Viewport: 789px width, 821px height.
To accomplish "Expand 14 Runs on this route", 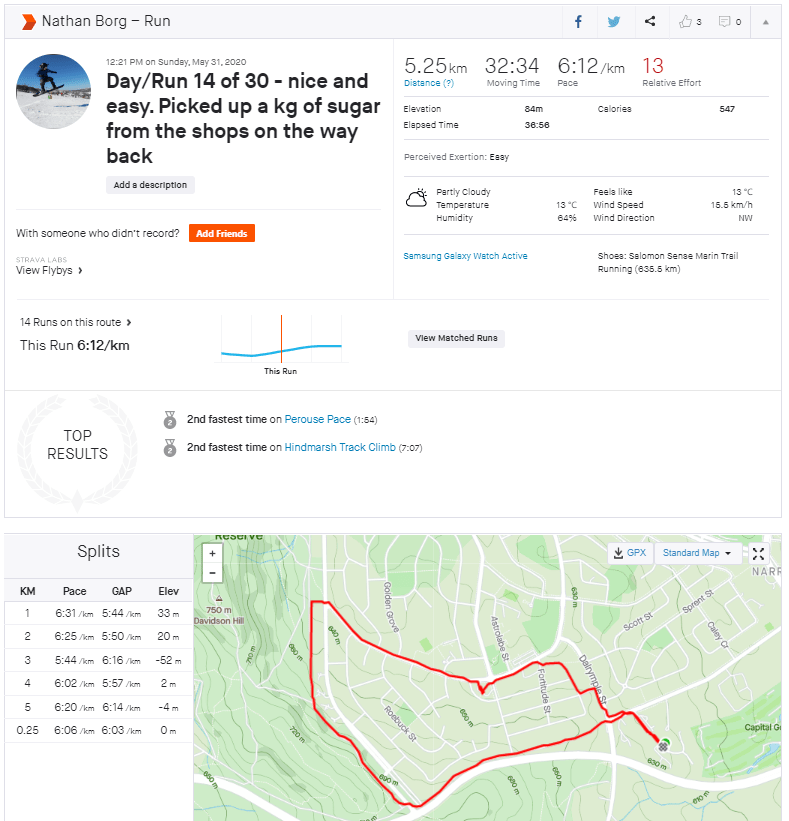I will tap(76, 323).
